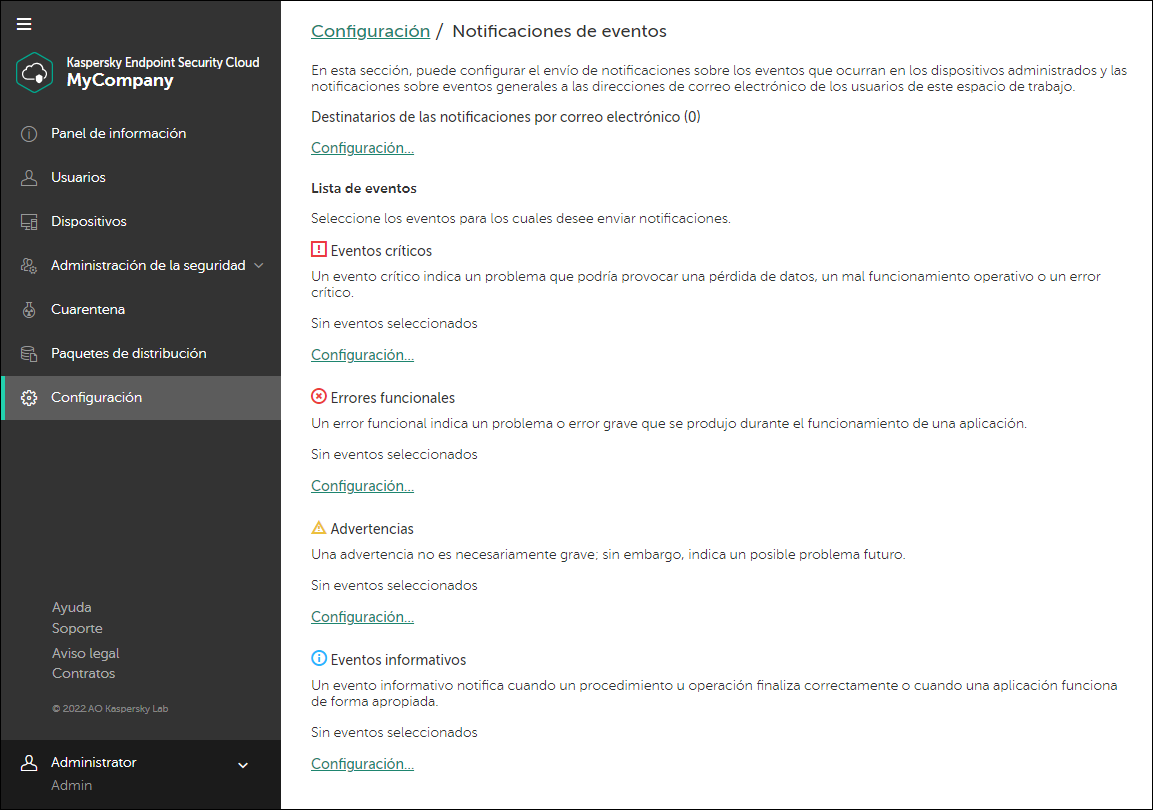Click the Paquetes de distribución icon
Screen dimensions: 1153x810
(29, 354)
